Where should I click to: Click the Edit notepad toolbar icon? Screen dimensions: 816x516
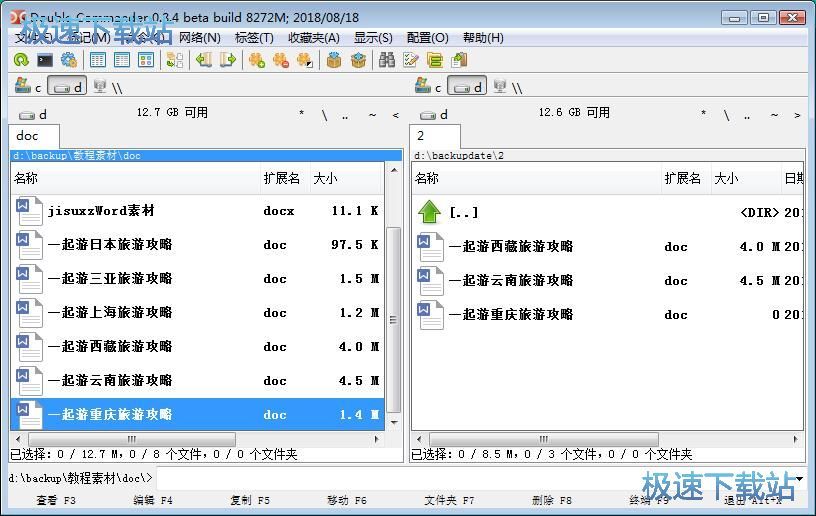pyautogui.click(x=410, y=60)
